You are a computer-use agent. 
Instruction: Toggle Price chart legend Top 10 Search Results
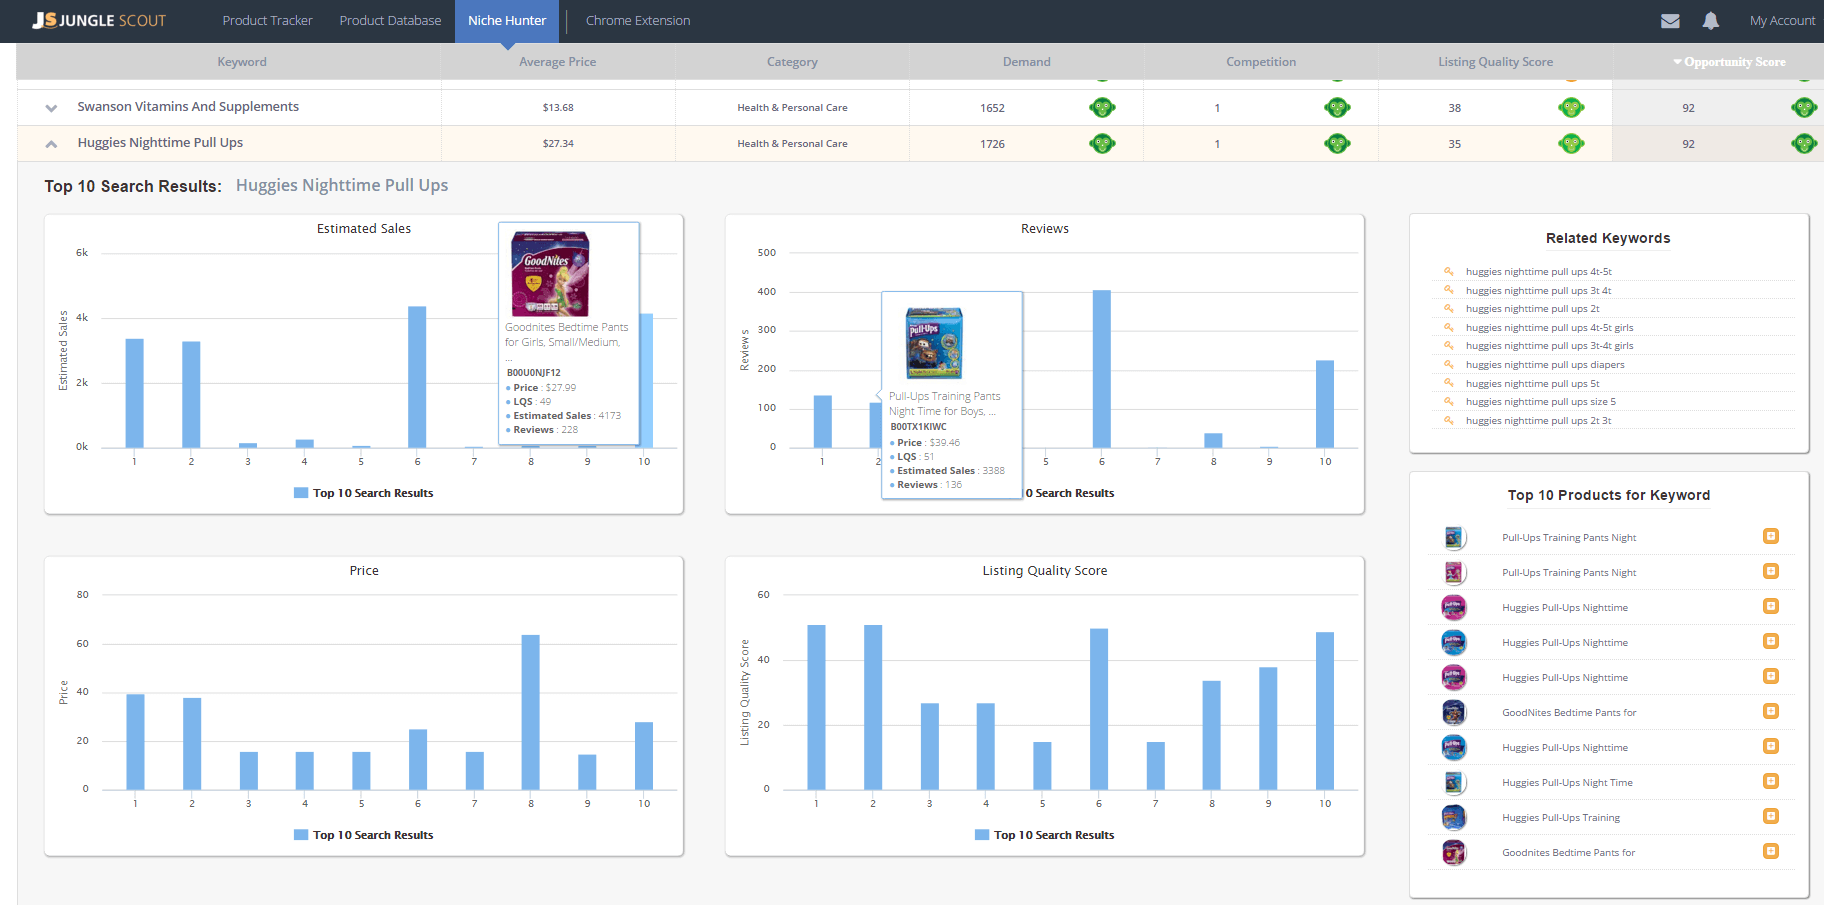(x=364, y=835)
